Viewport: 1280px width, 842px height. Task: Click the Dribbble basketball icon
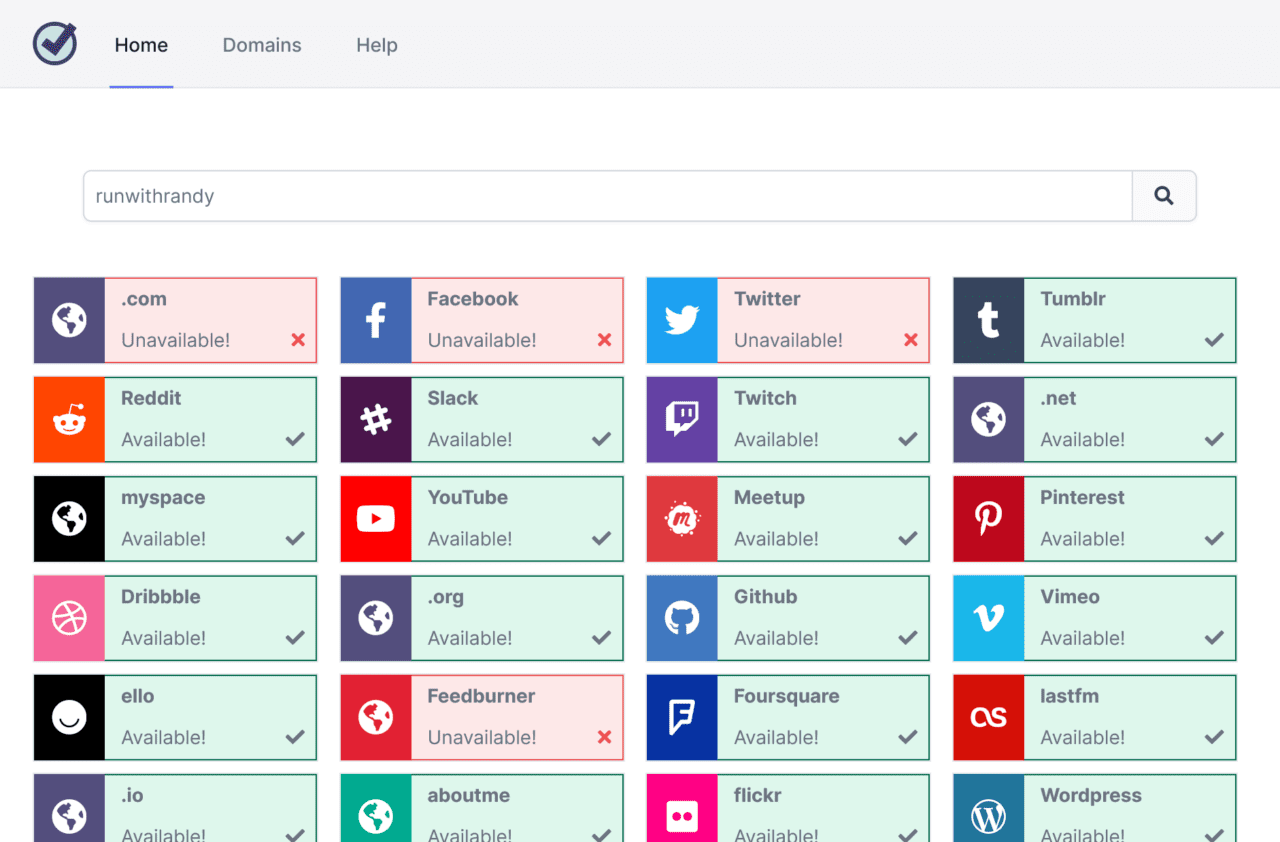pyautogui.click(x=68, y=618)
